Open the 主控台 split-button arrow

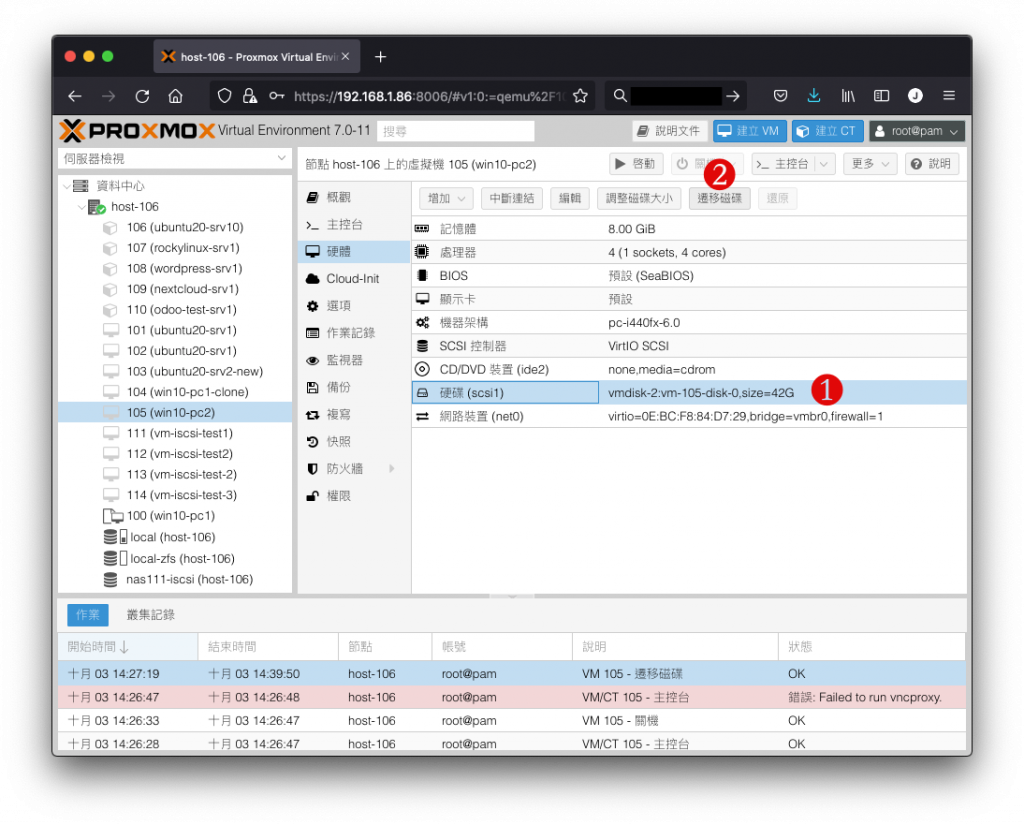click(824, 164)
